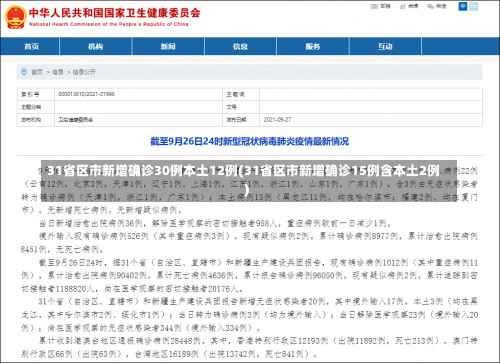500x363 pixels.
Task: Go to 首页 in the breadcrumb
Action: pyautogui.click(x=37, y=72)
